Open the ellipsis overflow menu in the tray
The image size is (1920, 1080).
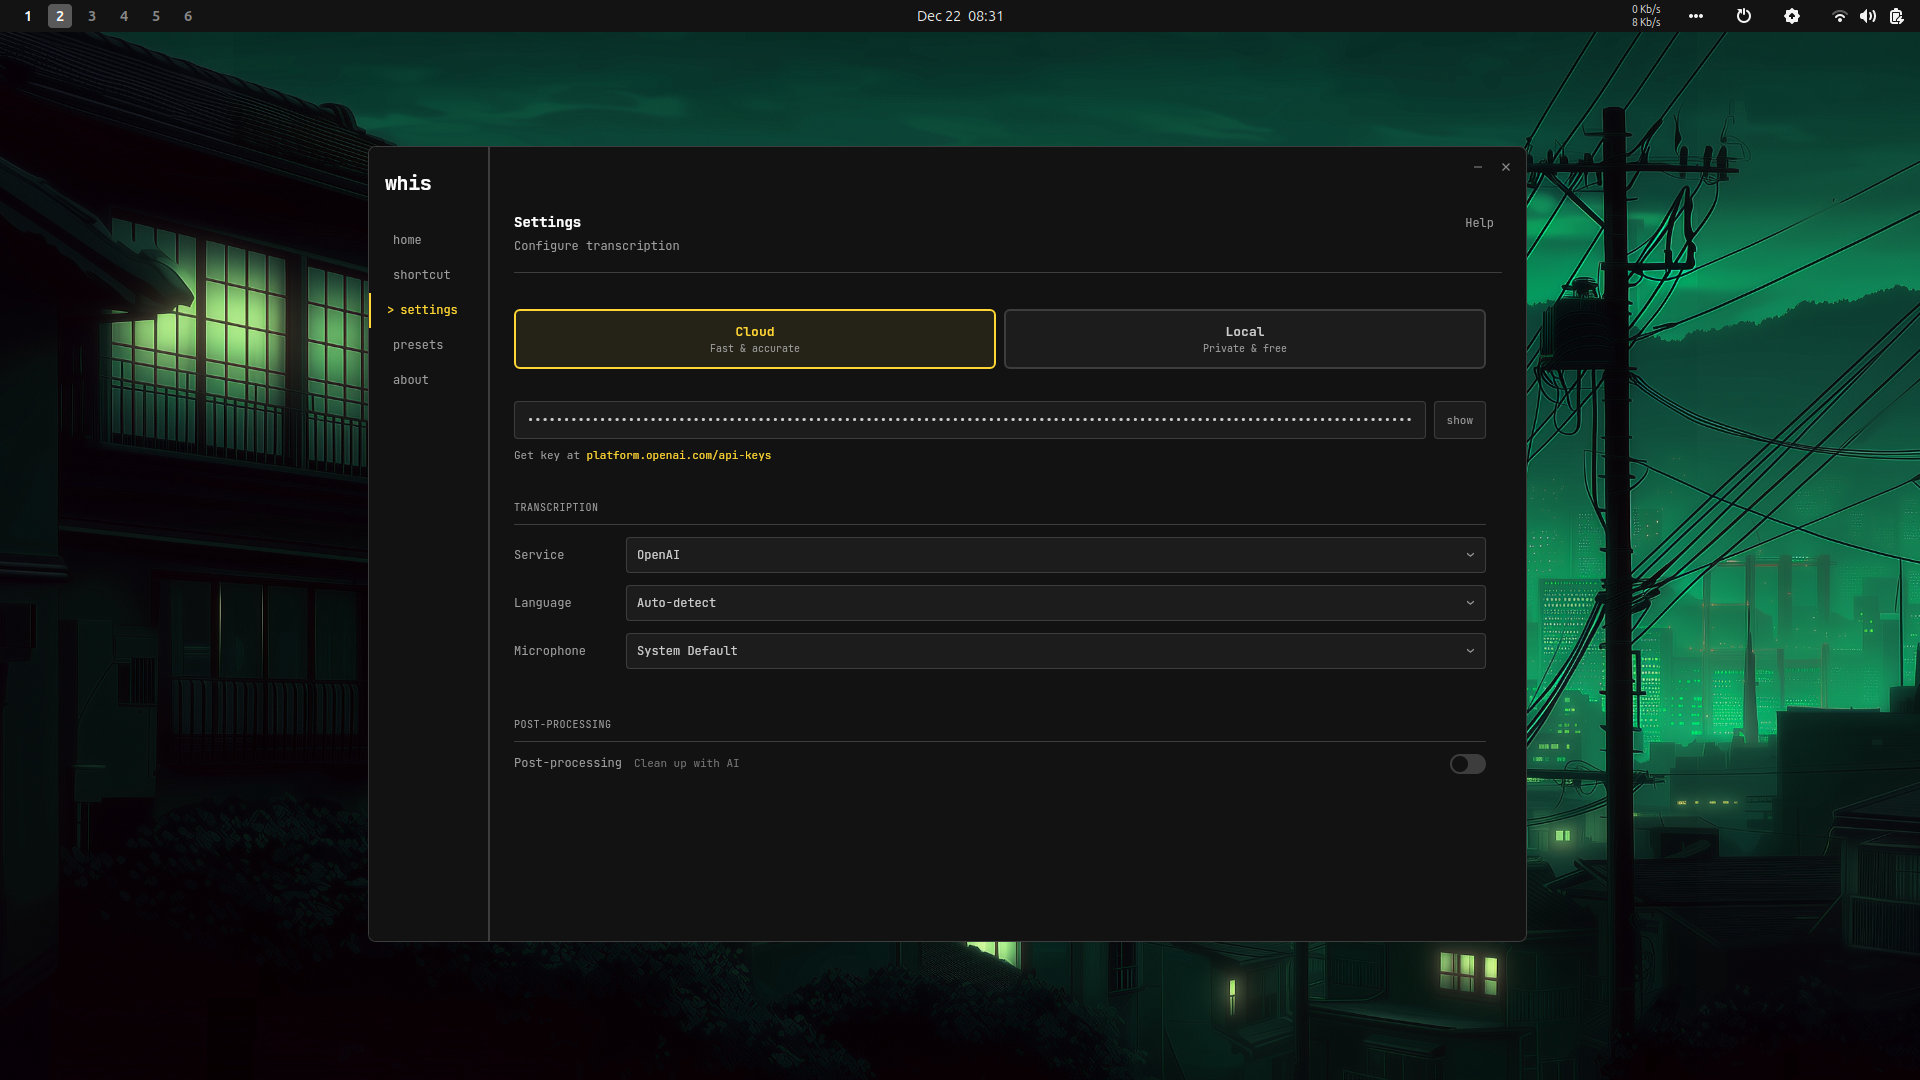pyautogui.click(x=1696, y=16)
